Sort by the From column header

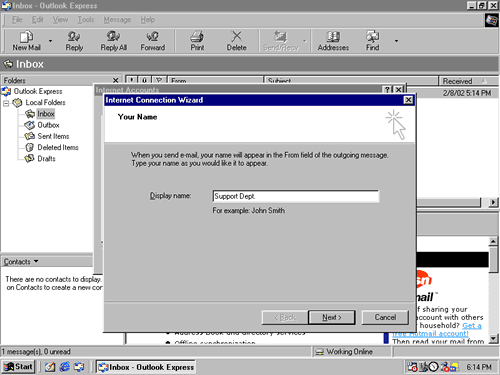(215, 81)
